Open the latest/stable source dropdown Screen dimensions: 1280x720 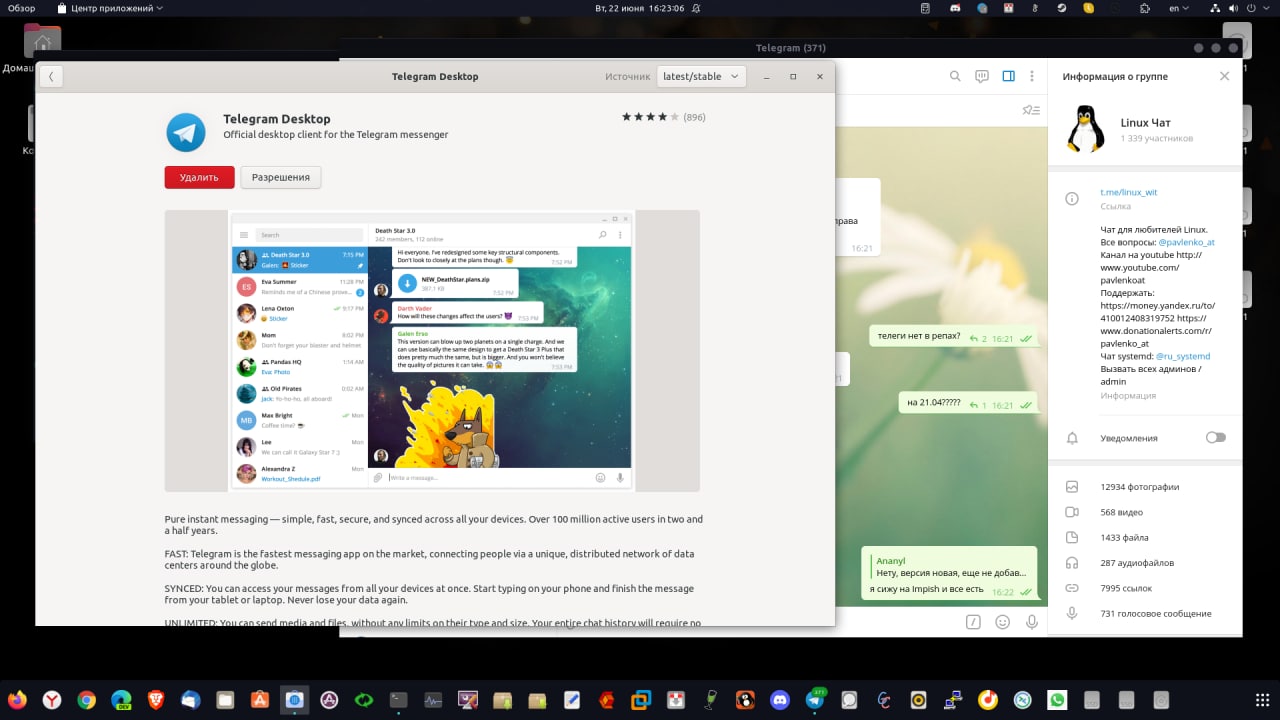pyautogui.click(x=701, y=76)
